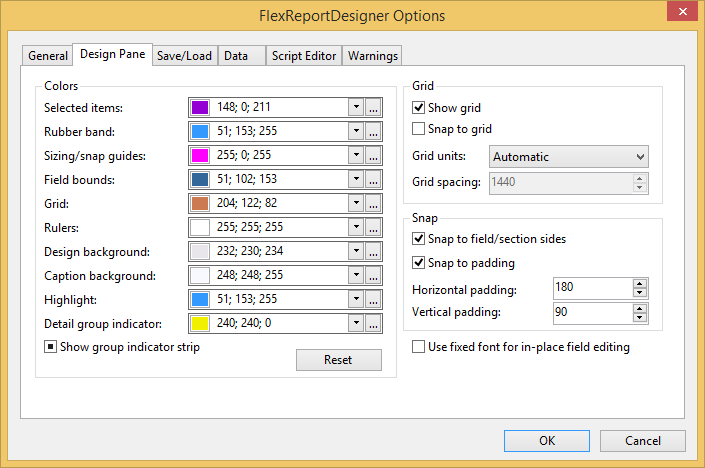Open Design background color dropdown arrow

tap(355, 252)
